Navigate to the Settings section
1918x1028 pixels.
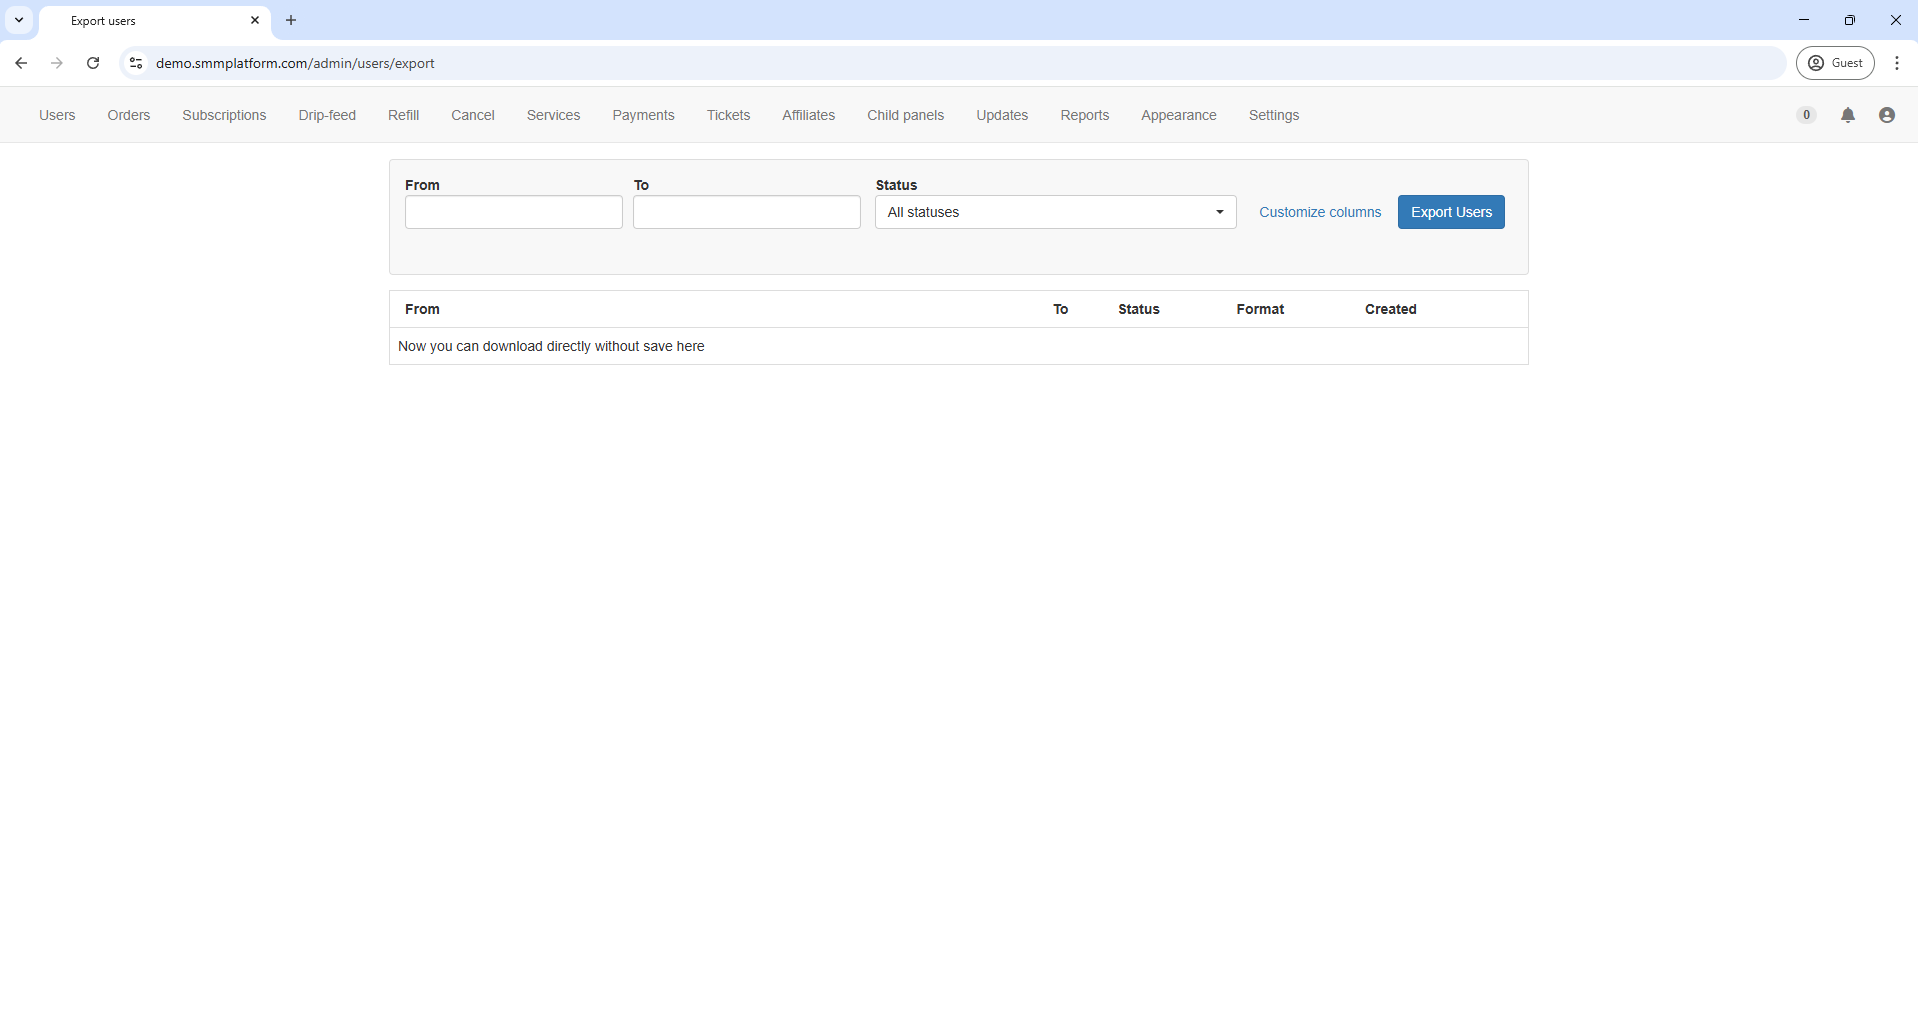[x=1273, y=115]
